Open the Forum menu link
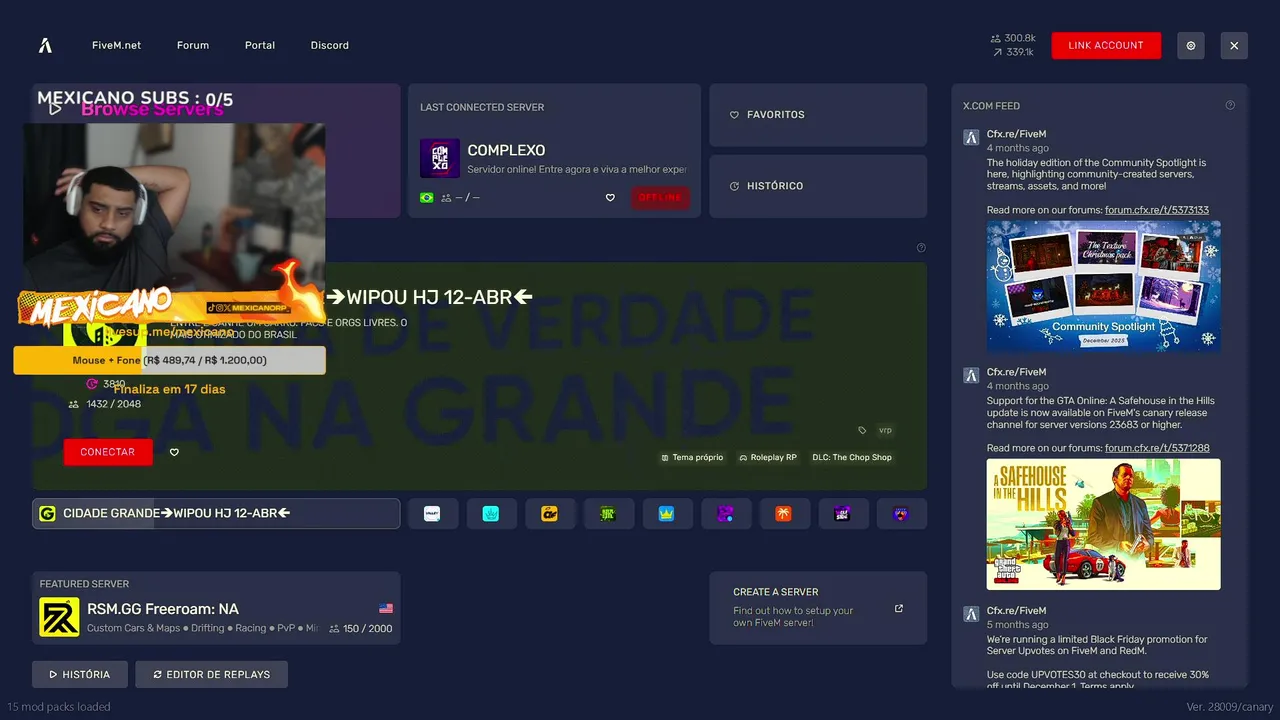This screenshot has width=1280, height=720. (193, 45)
